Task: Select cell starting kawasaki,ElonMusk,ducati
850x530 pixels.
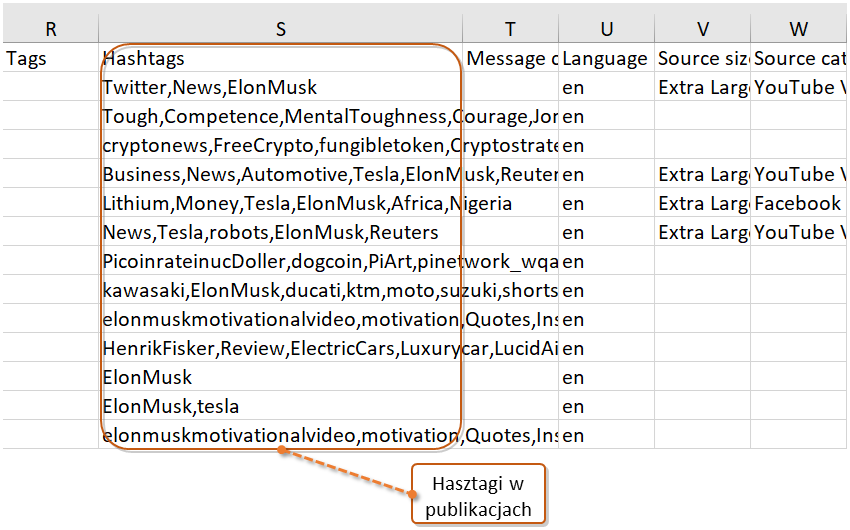Action: coord(280,290)
